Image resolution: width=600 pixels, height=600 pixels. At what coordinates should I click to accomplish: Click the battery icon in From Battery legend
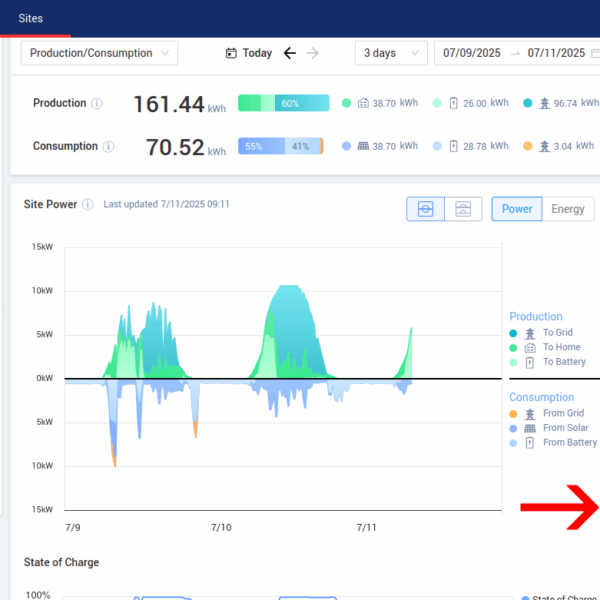(530, 443)
